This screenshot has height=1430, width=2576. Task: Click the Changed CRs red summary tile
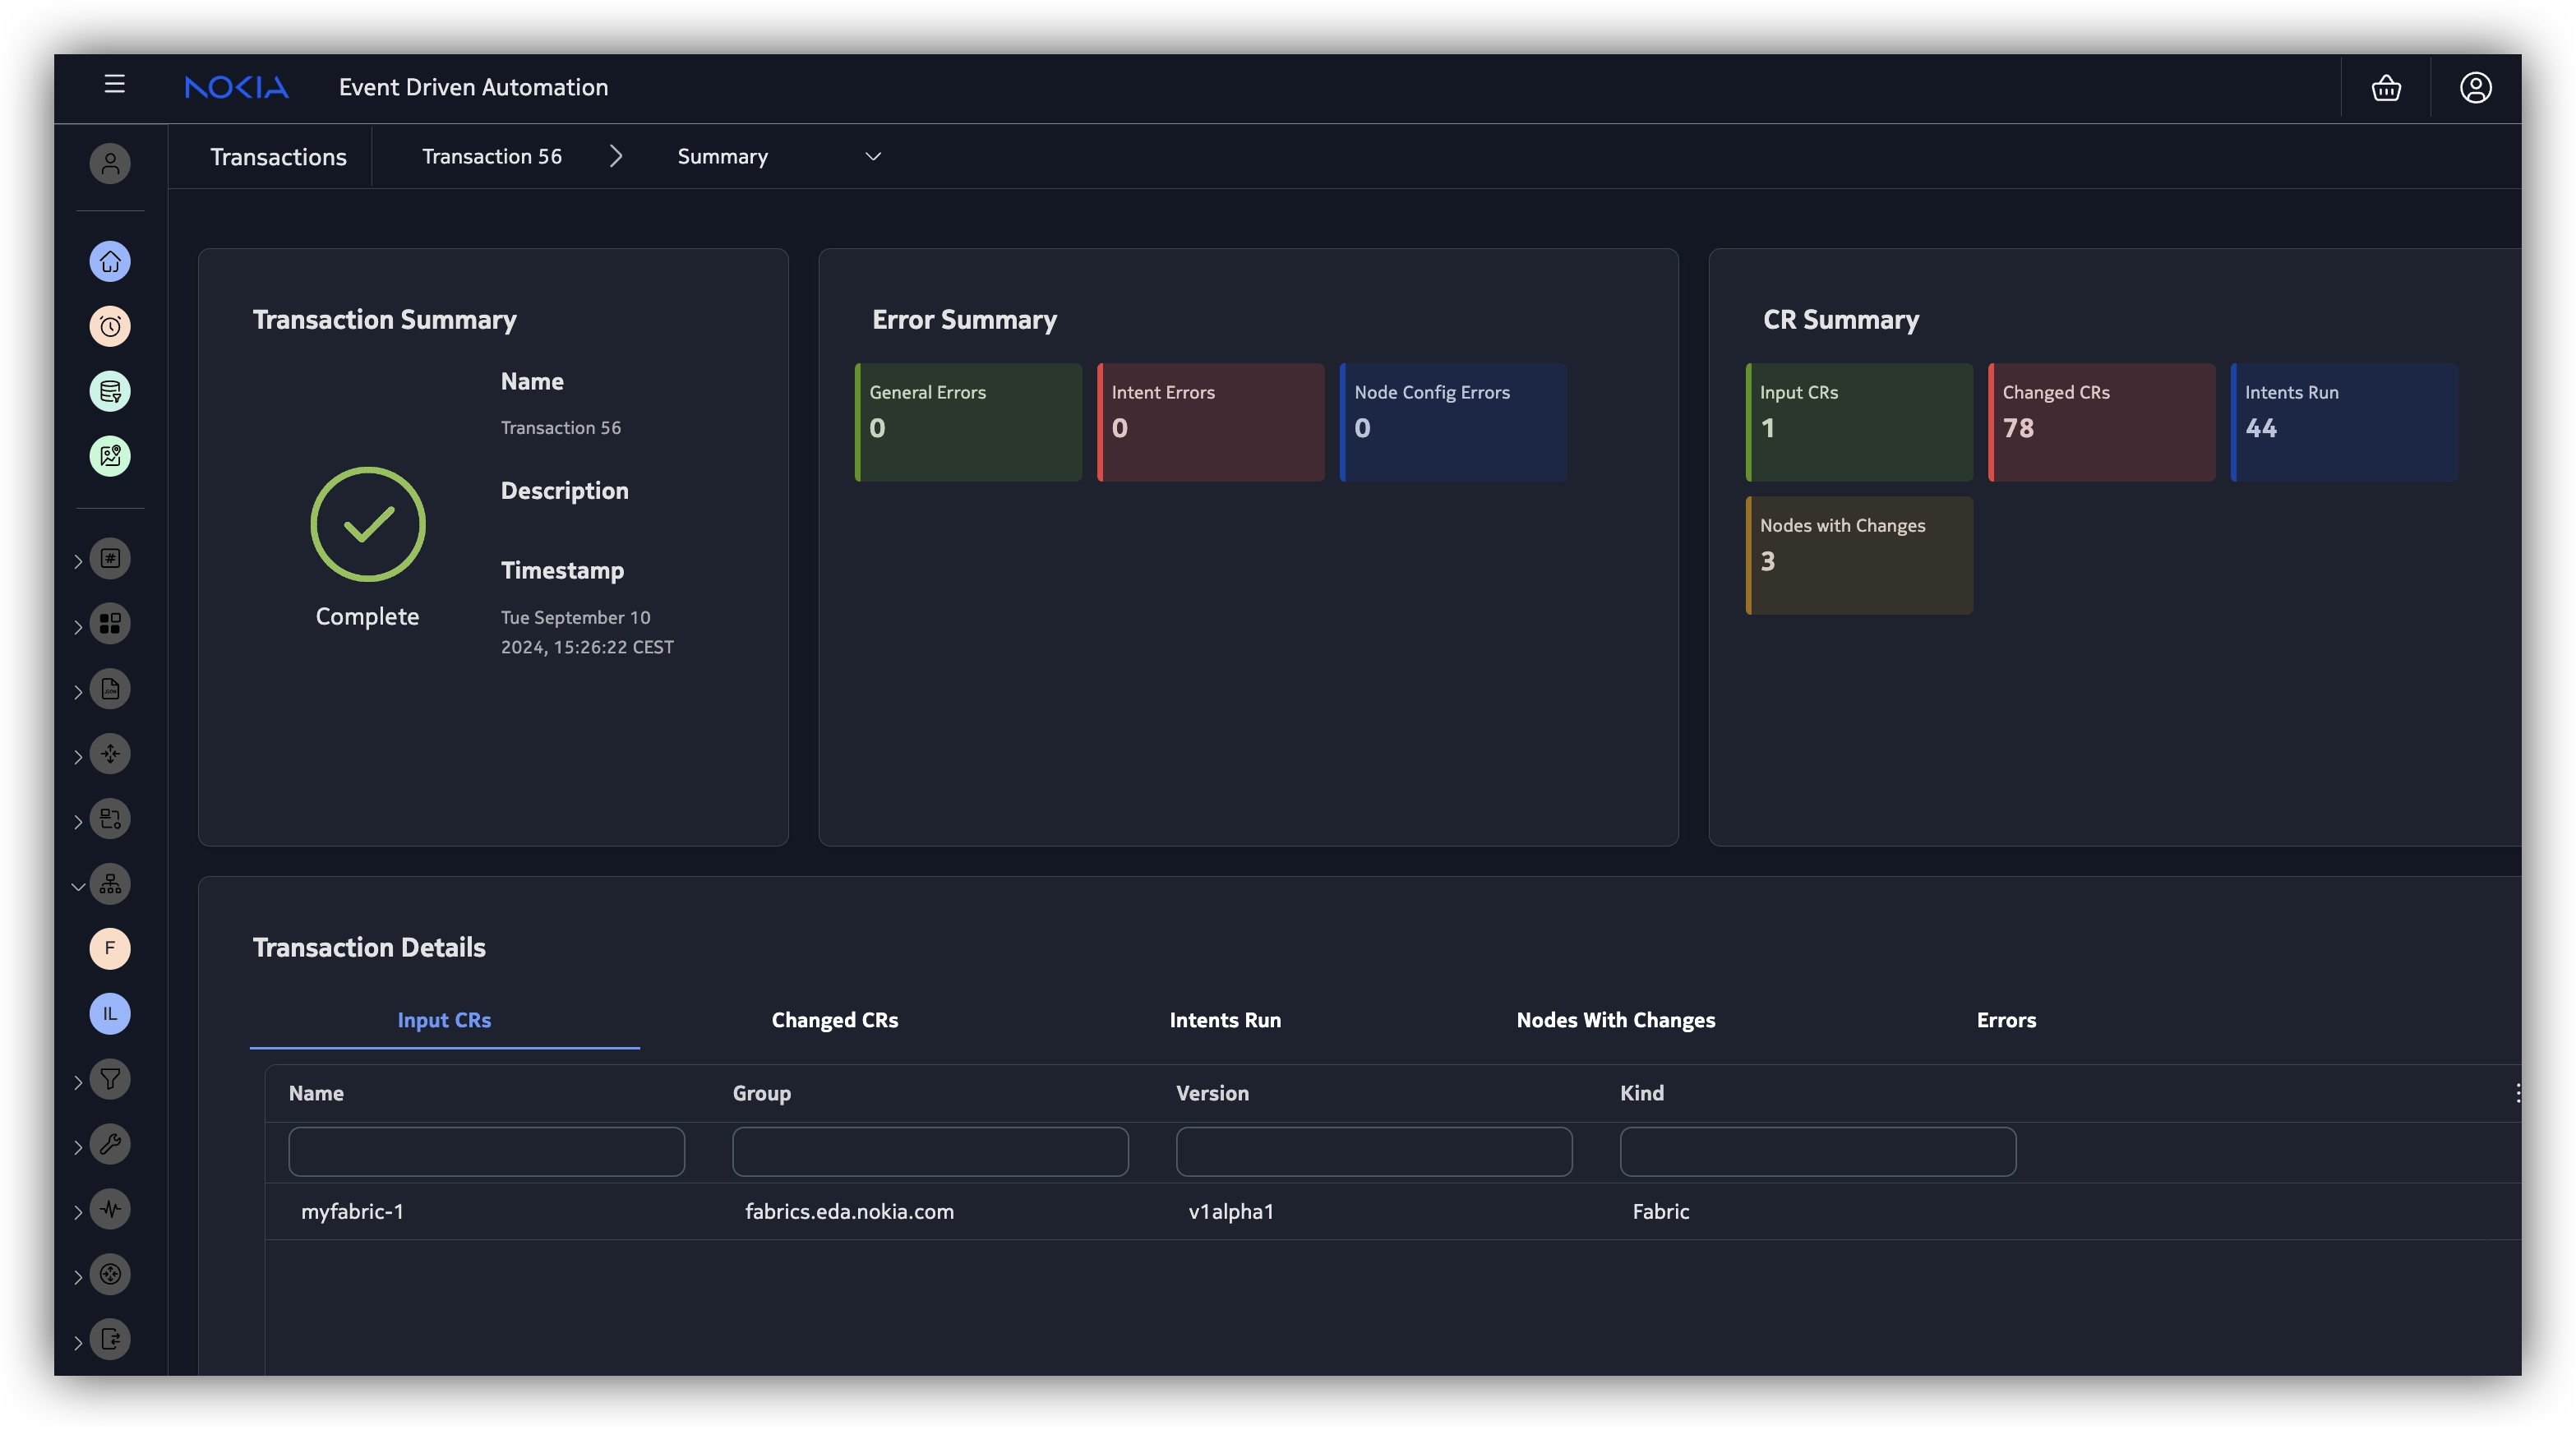2101,422
